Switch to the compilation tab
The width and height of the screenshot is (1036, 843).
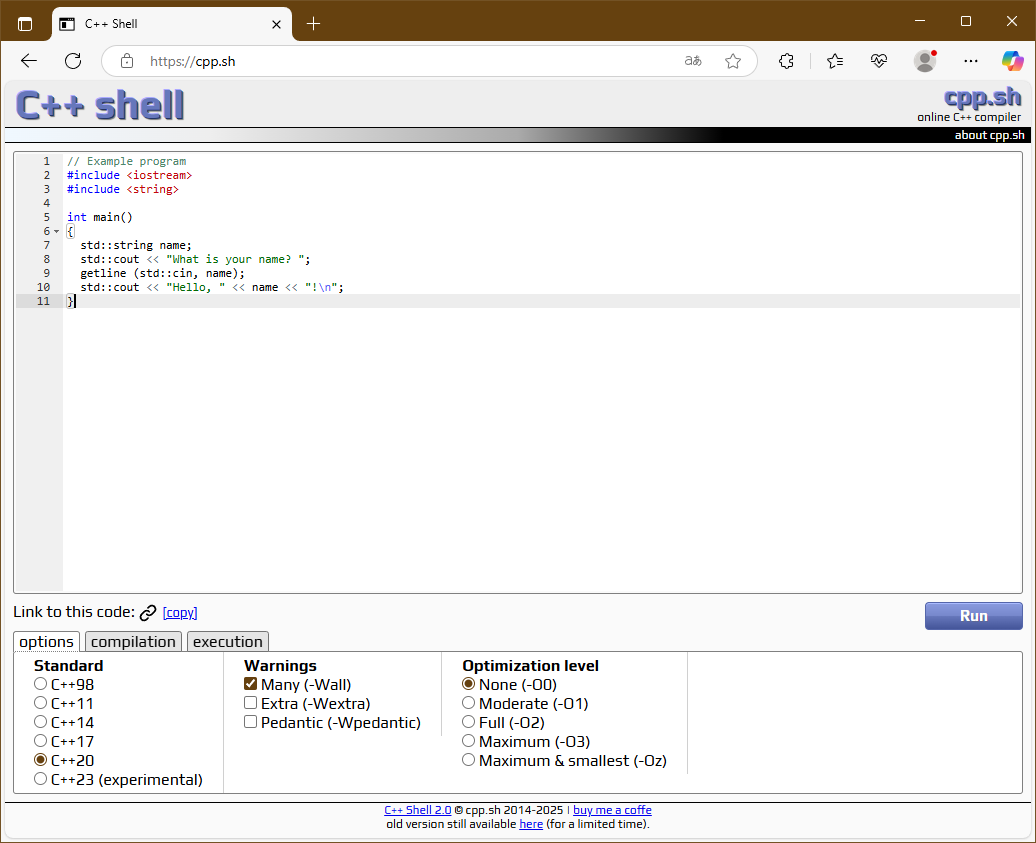click(133, 641)
